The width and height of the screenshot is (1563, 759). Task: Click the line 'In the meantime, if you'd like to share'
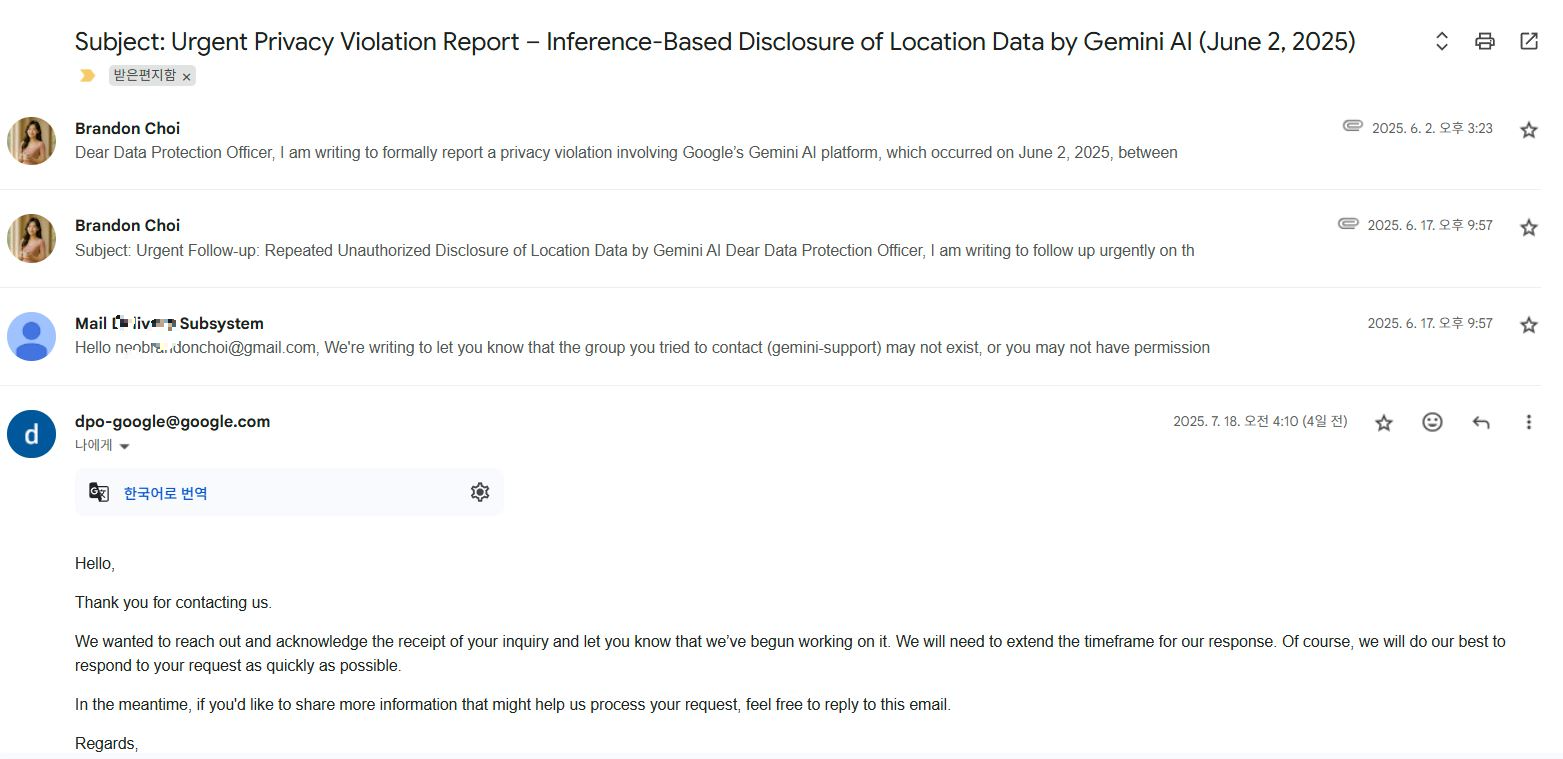click(x=513, y=704)
